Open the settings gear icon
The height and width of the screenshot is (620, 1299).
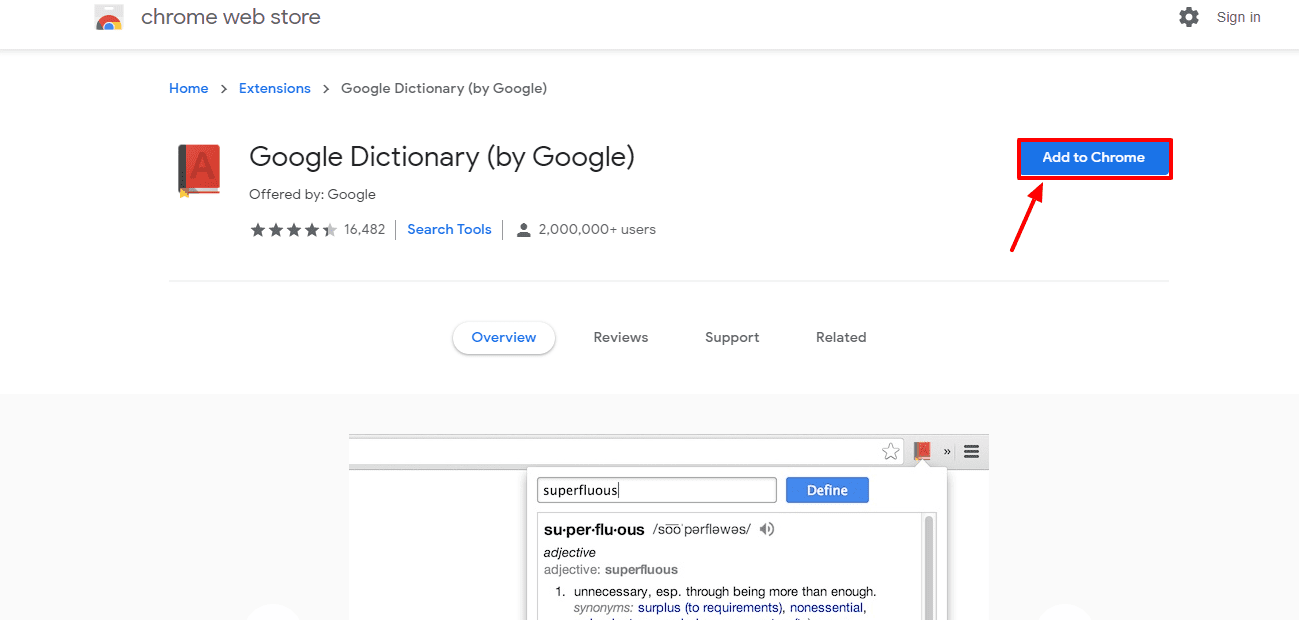click(1188, 17)
